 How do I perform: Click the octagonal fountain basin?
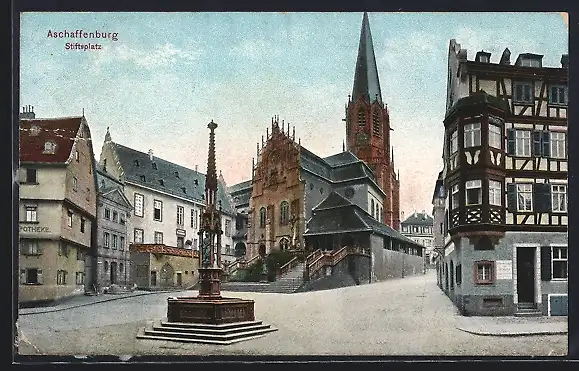211,310
